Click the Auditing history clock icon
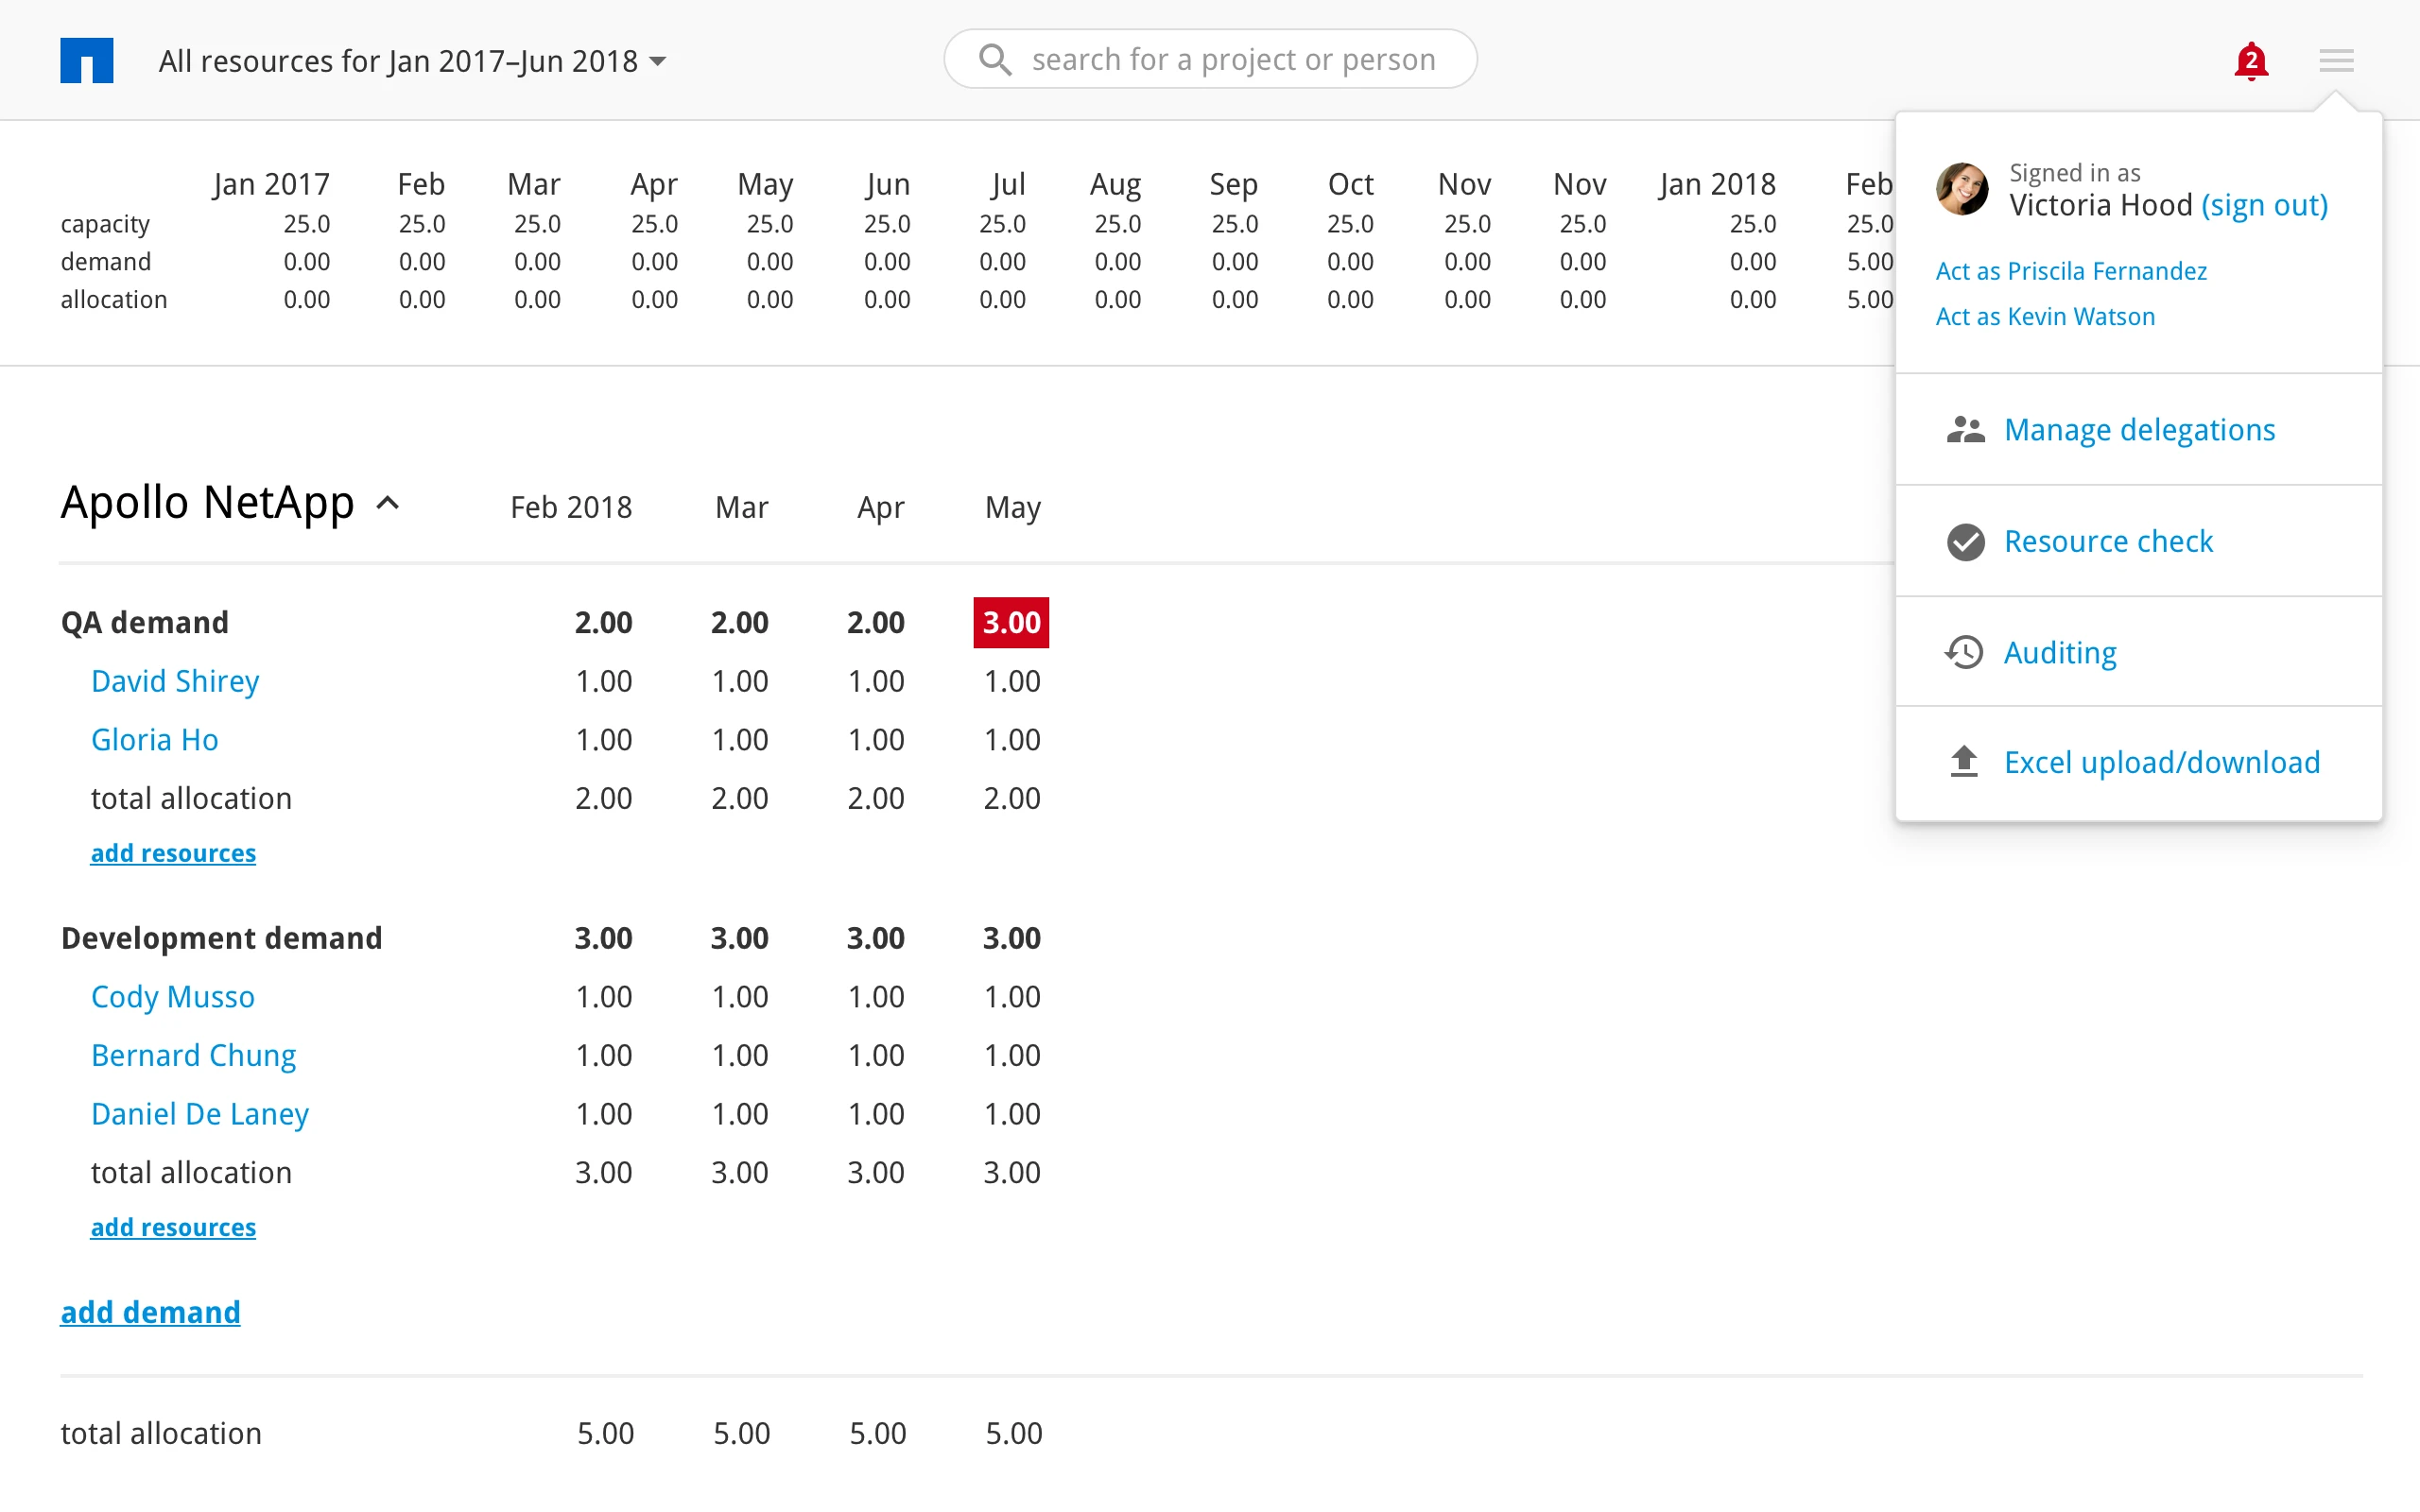This screenshot has height=1512, width=2420. click(1964, 653)
